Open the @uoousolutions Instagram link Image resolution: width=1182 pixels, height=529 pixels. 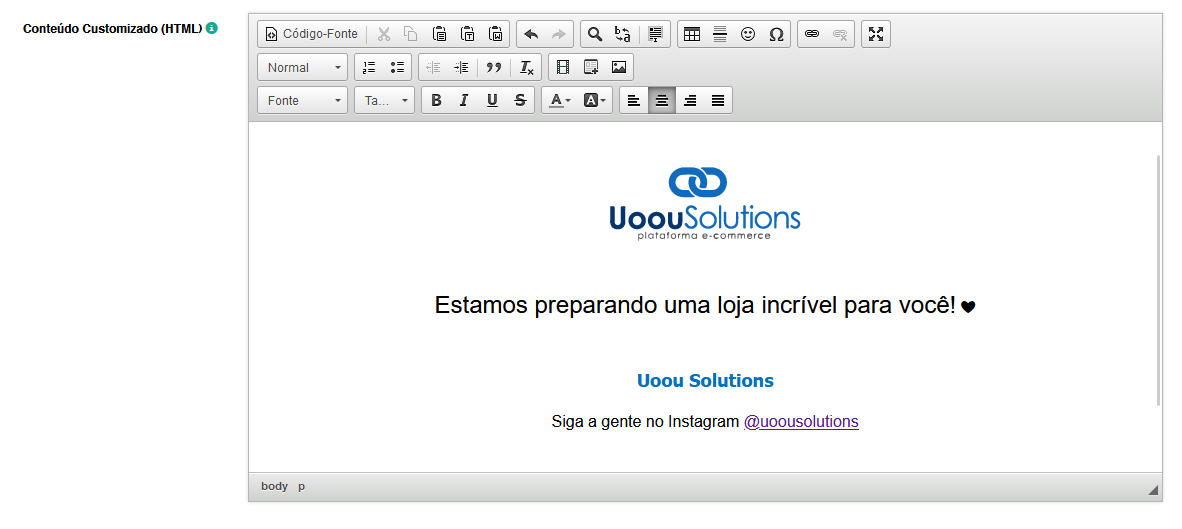tap(801, 421)
